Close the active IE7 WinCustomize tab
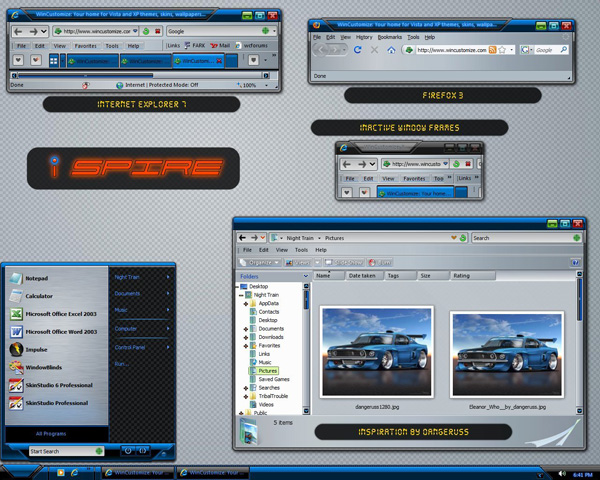Image resolution: width=600 pixels, height=480 pixels. point(219,61)
